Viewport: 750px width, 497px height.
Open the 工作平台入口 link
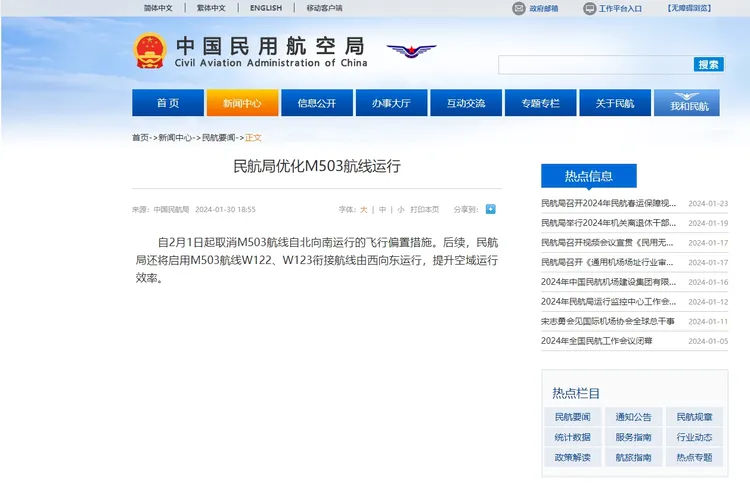click(x=620, y=8)
